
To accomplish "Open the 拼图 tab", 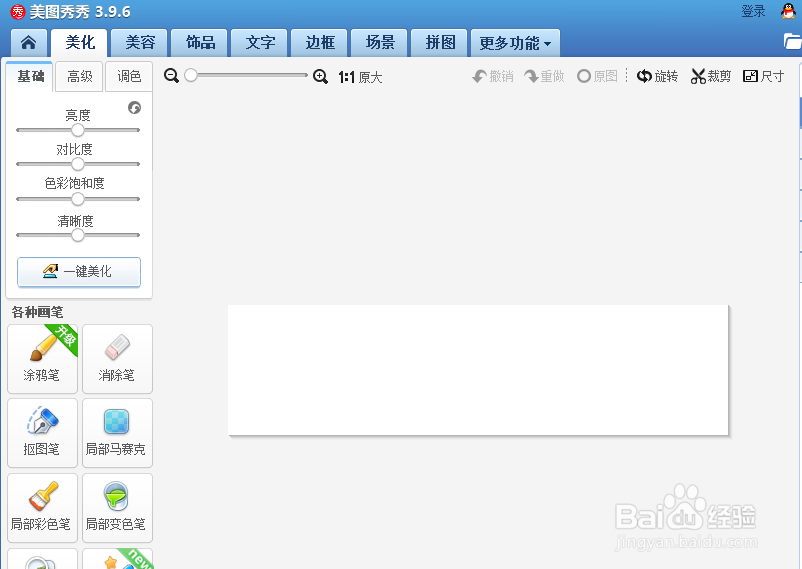I will pos(440,42).
